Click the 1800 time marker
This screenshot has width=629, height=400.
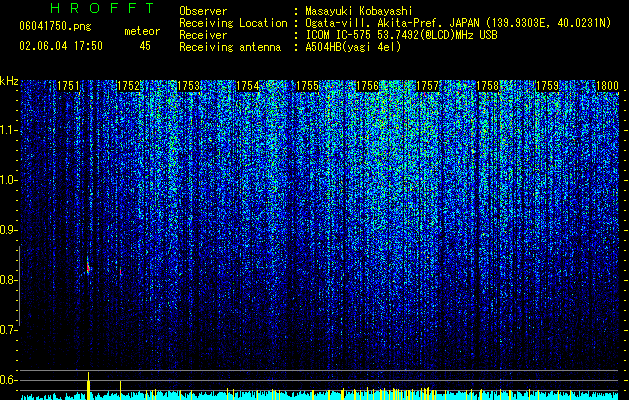click(607, 86)
